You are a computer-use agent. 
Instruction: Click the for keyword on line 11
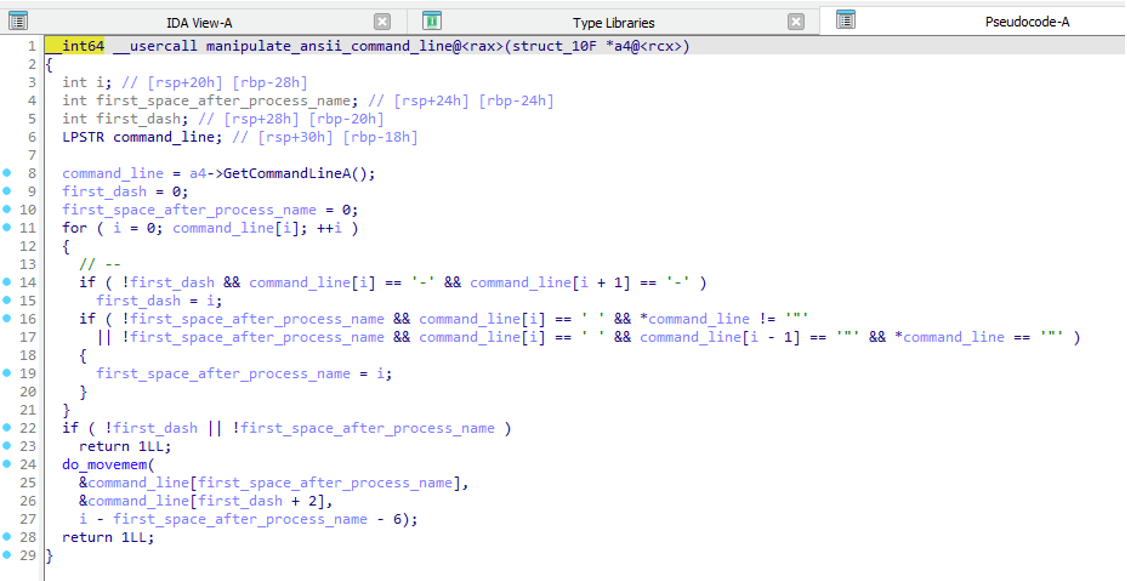(75, 228)
